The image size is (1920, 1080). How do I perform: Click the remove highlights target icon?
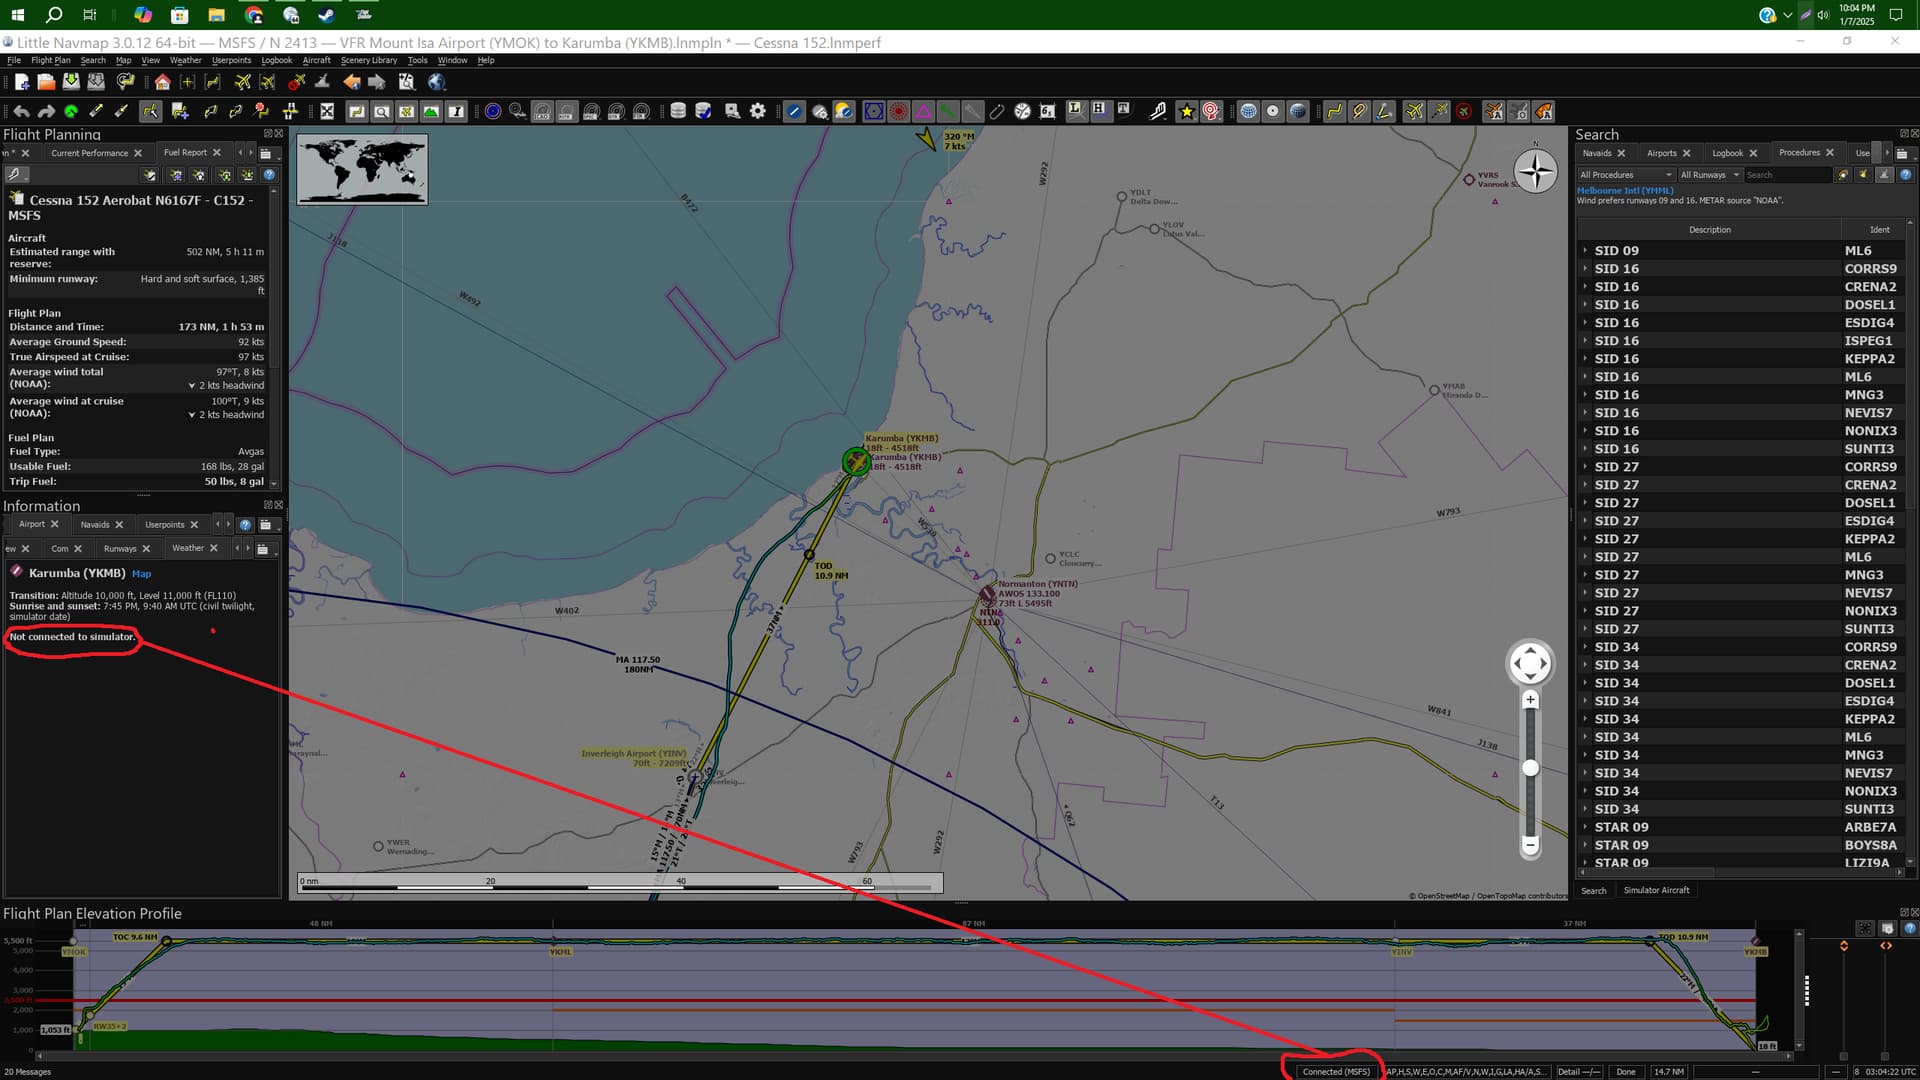click(1210, 112)
